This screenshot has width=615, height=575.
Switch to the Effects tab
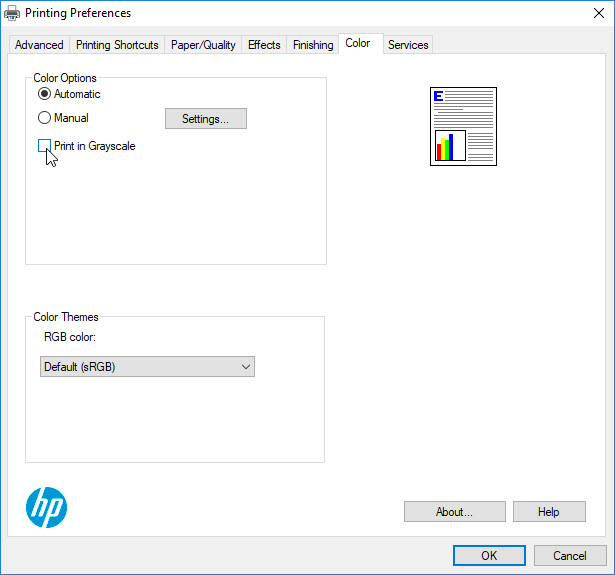[x=264, y=45]
